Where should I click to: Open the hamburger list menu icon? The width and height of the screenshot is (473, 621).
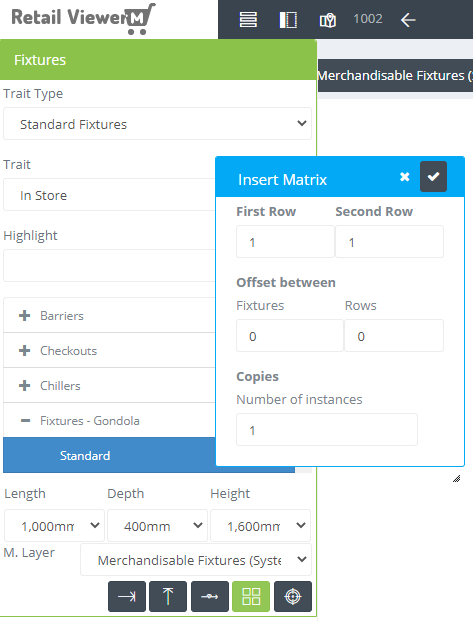click(248, 19)
